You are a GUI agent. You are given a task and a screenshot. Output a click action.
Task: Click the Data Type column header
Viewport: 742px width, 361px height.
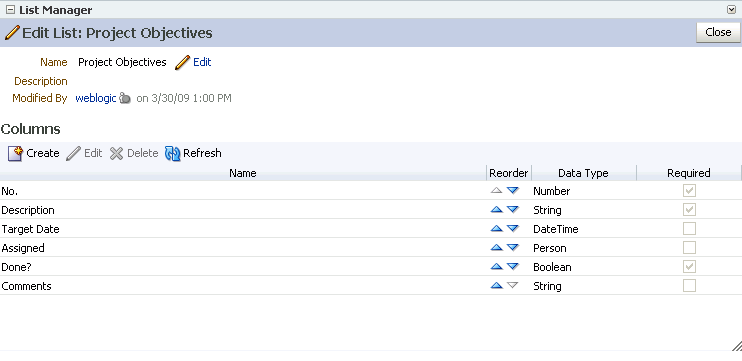(x=583, y=173)
